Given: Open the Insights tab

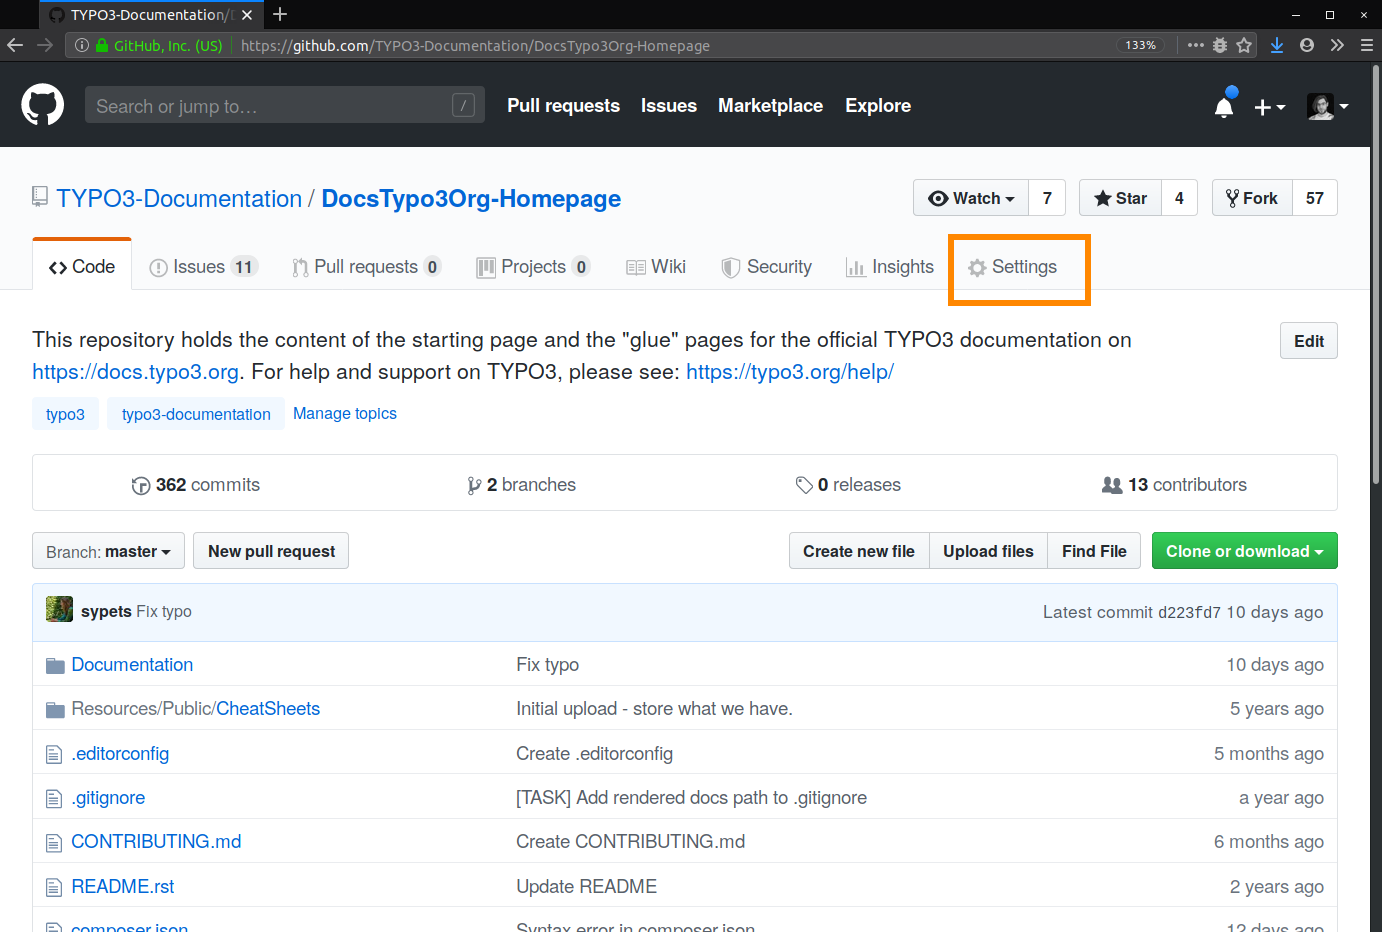Looking at the screenshot, I should (x=890, y=266).
